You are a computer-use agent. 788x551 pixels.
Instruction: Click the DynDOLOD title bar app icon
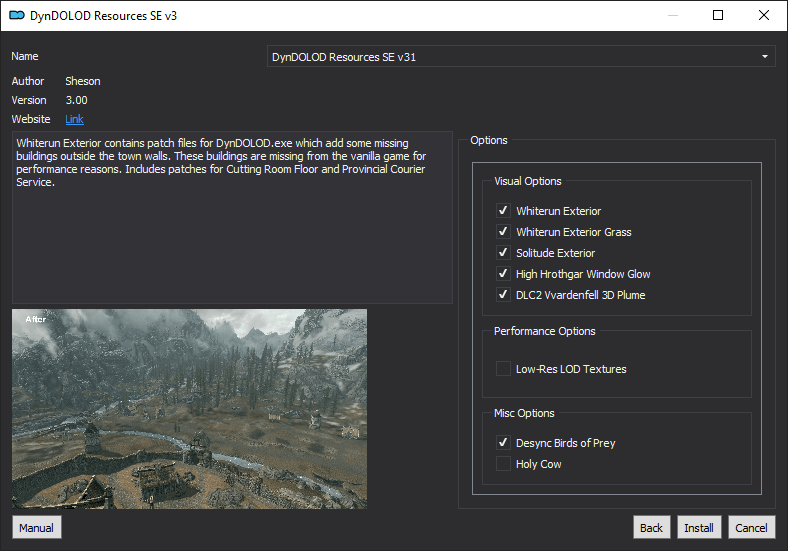[17, 16]
